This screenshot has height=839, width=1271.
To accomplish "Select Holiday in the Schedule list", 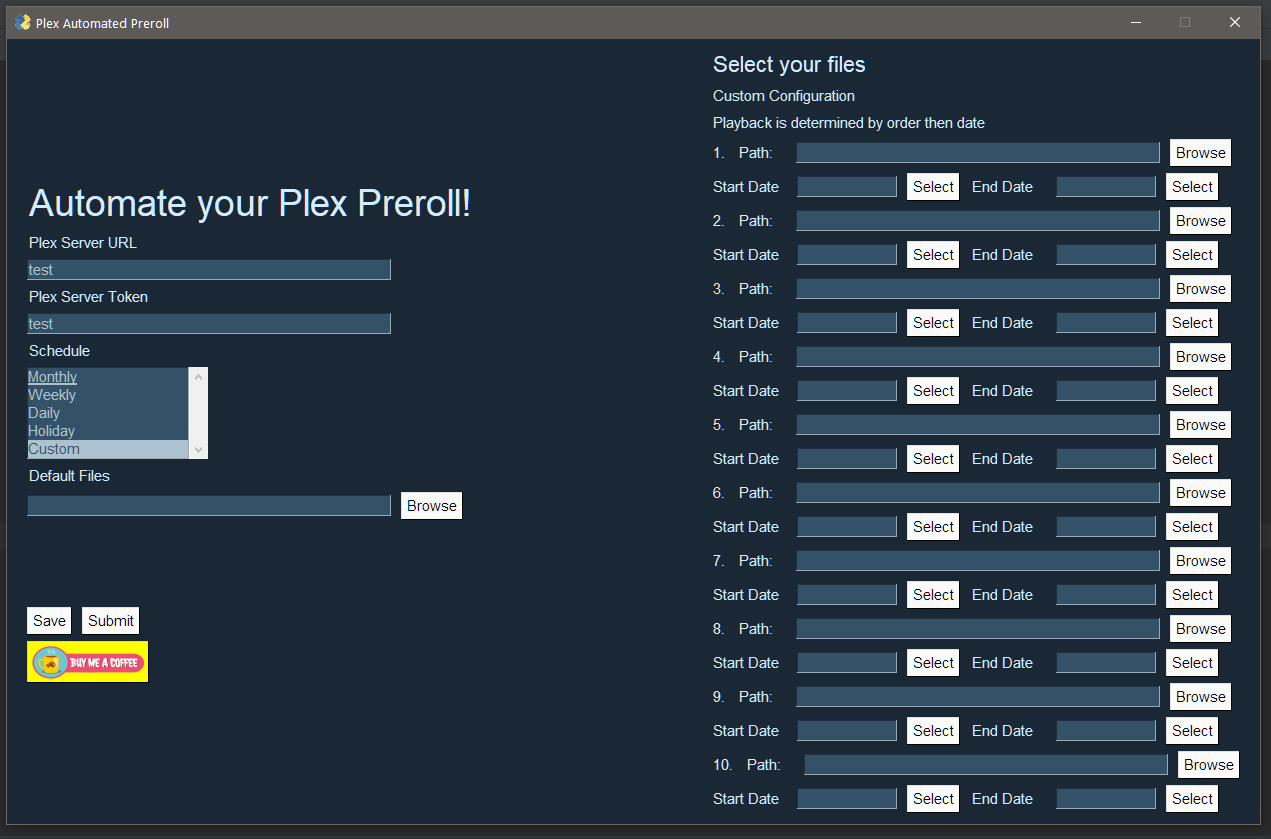I will 107,431.
